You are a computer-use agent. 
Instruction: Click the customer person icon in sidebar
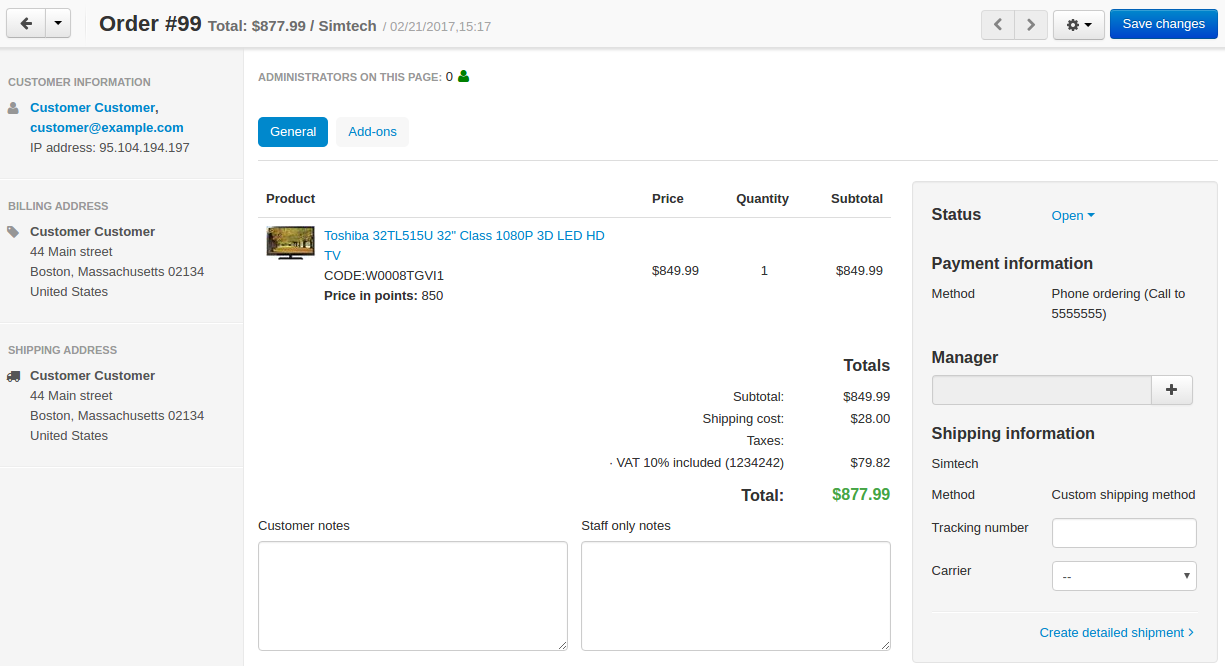[13, 107]
